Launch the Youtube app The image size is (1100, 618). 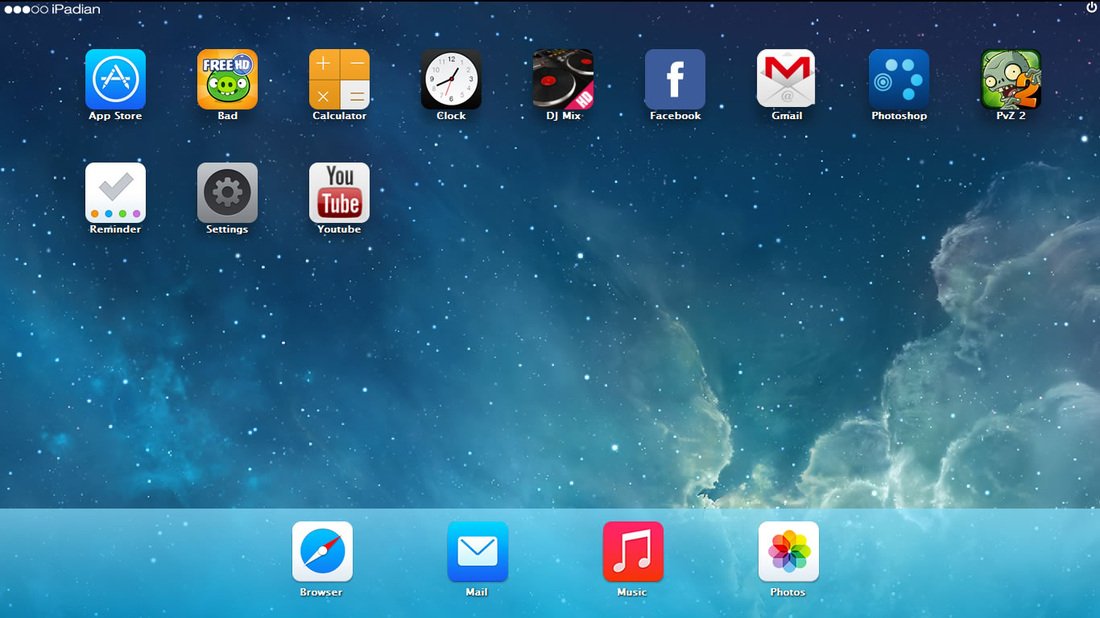tap(339, 191)
